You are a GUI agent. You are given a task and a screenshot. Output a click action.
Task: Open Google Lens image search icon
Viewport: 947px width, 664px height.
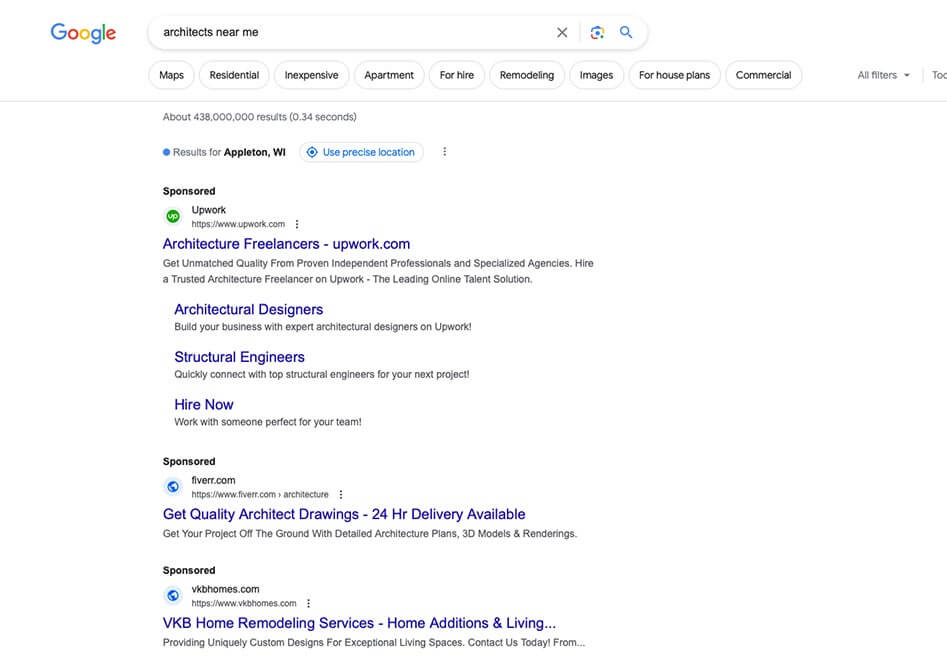(x=597, y=33)
